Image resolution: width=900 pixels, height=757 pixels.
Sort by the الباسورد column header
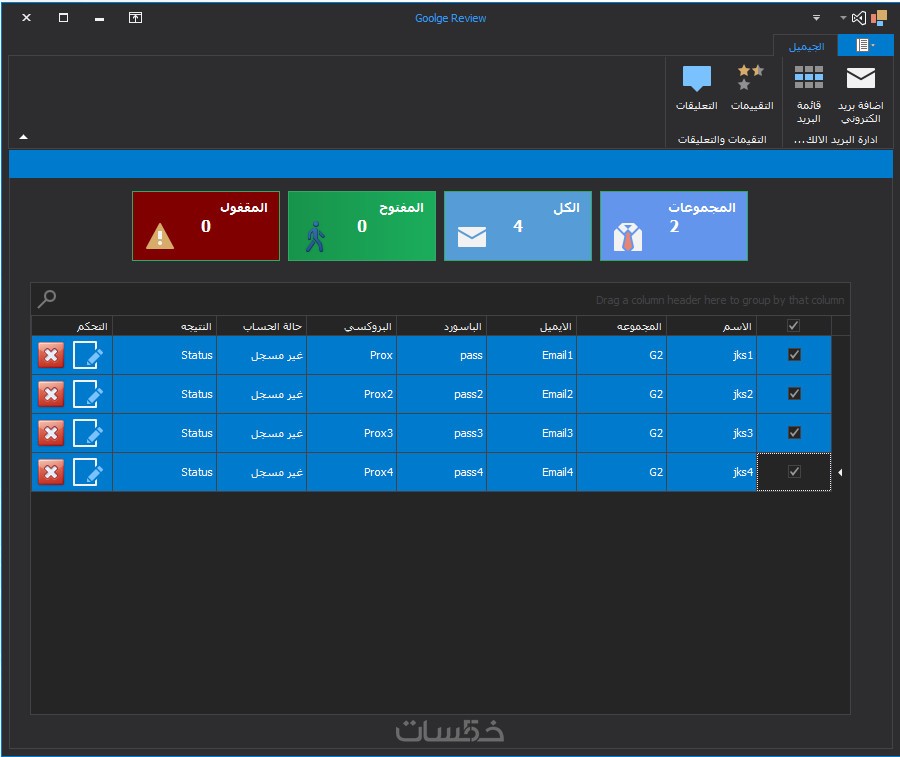[x=441, y=326]
